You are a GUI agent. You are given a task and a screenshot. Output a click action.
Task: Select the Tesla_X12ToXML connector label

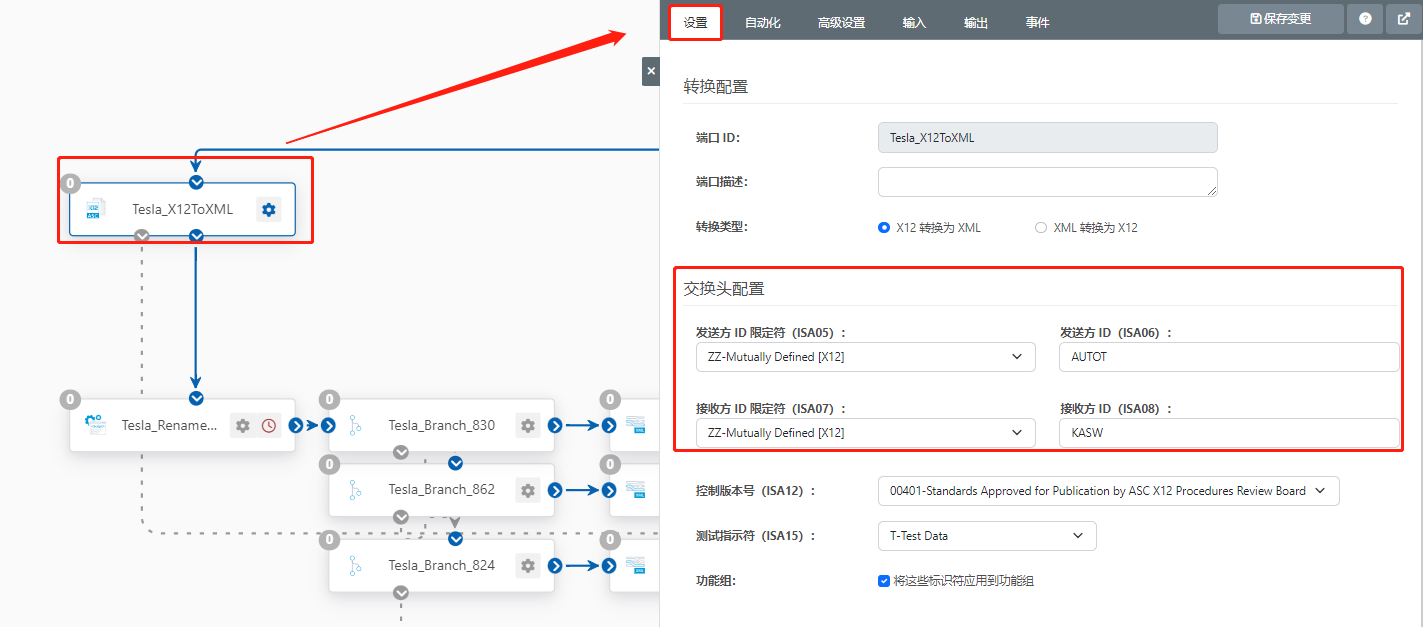pyautogui.click(x=182, y=209)
